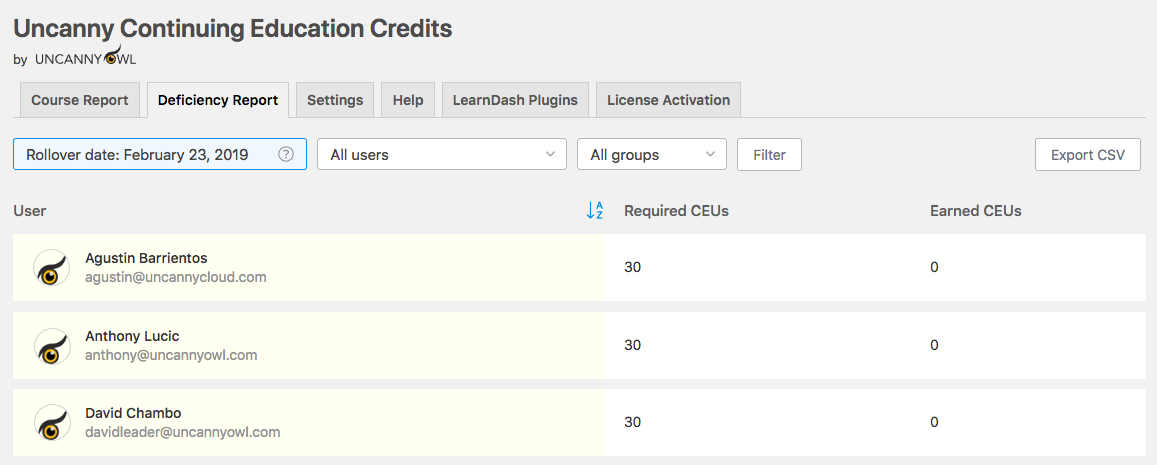This screenshot has height=465, width=1157.
Task: Select the Deficiency Report tab
Action: click(218, 100)
